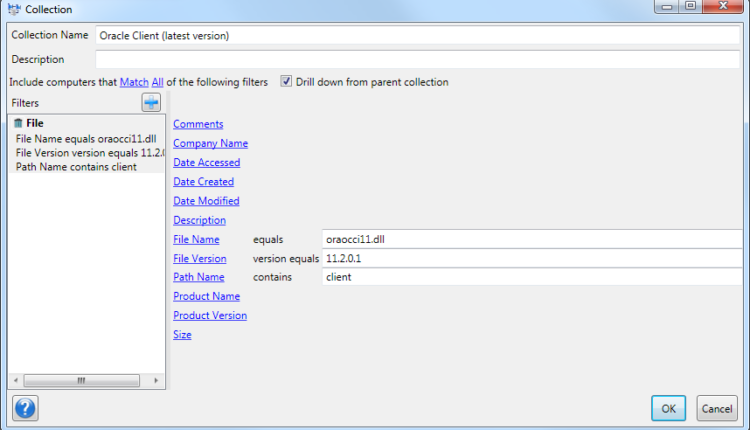Select the File node in Filters tree
Image resolution: width=750 pixels, height=430 pixels.
tap(34, 123)
